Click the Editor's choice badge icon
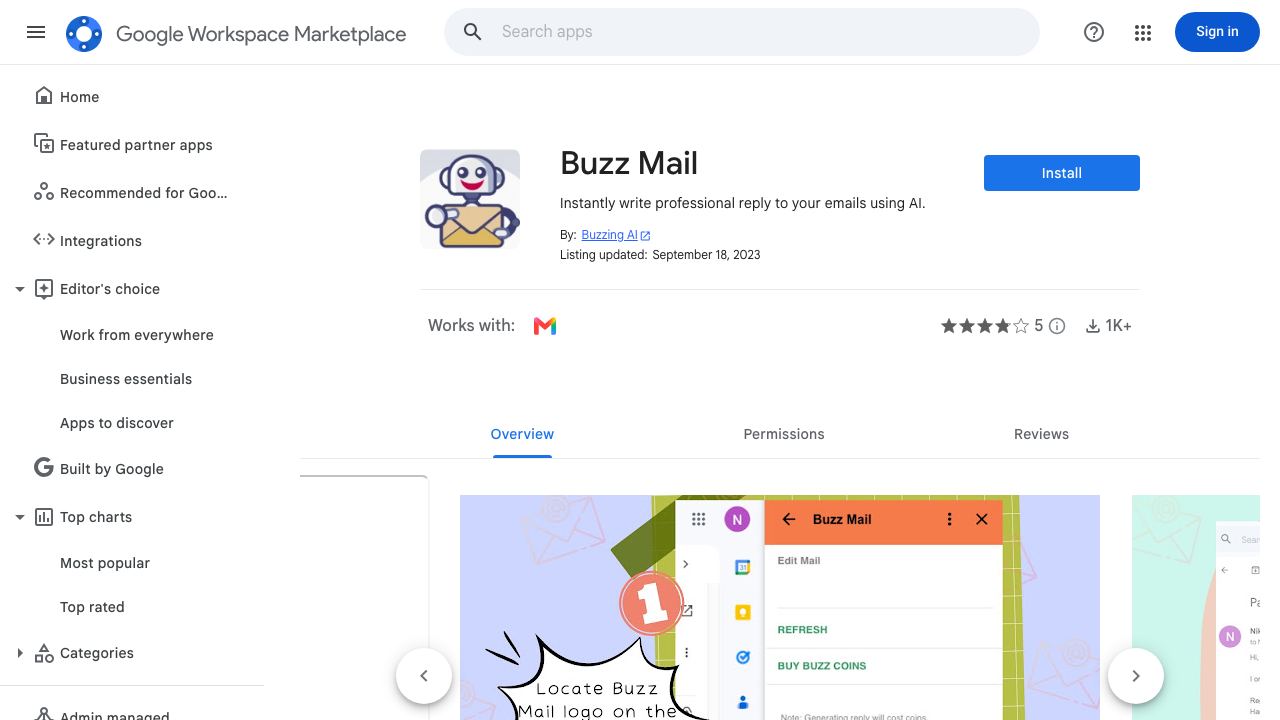 point(43,289)
